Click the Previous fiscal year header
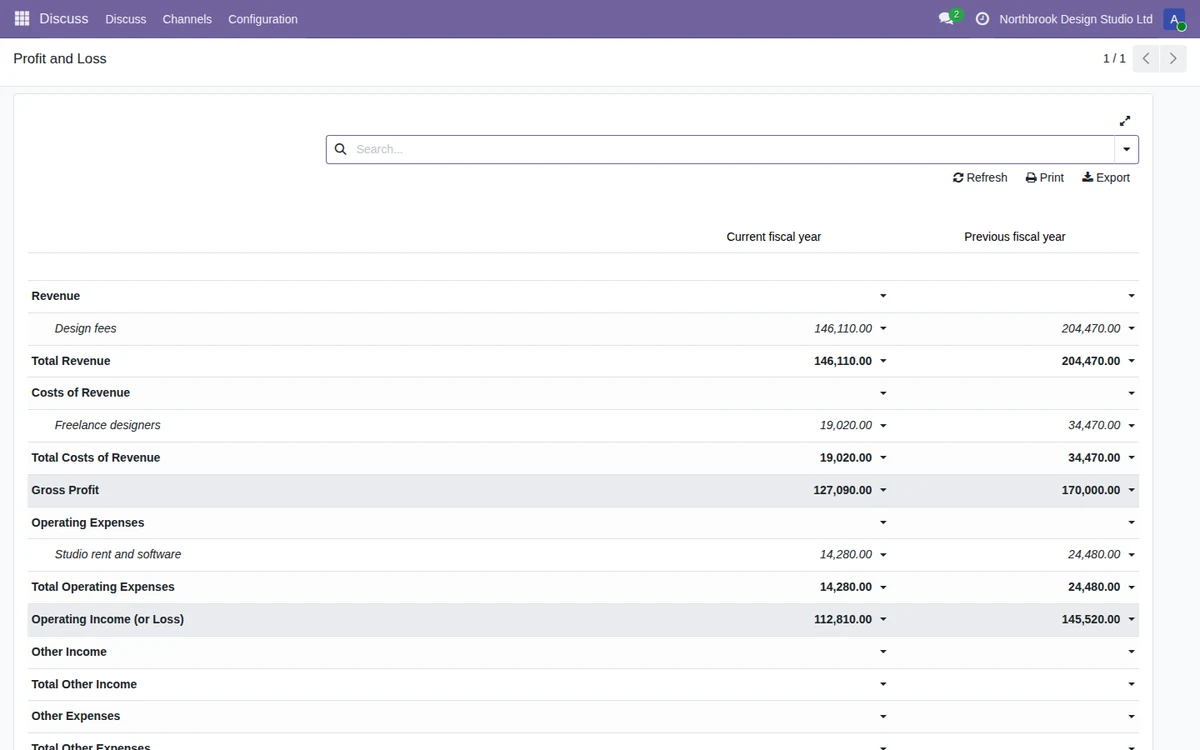Viewport: 1200px width, 750px height. (1015, 237)
